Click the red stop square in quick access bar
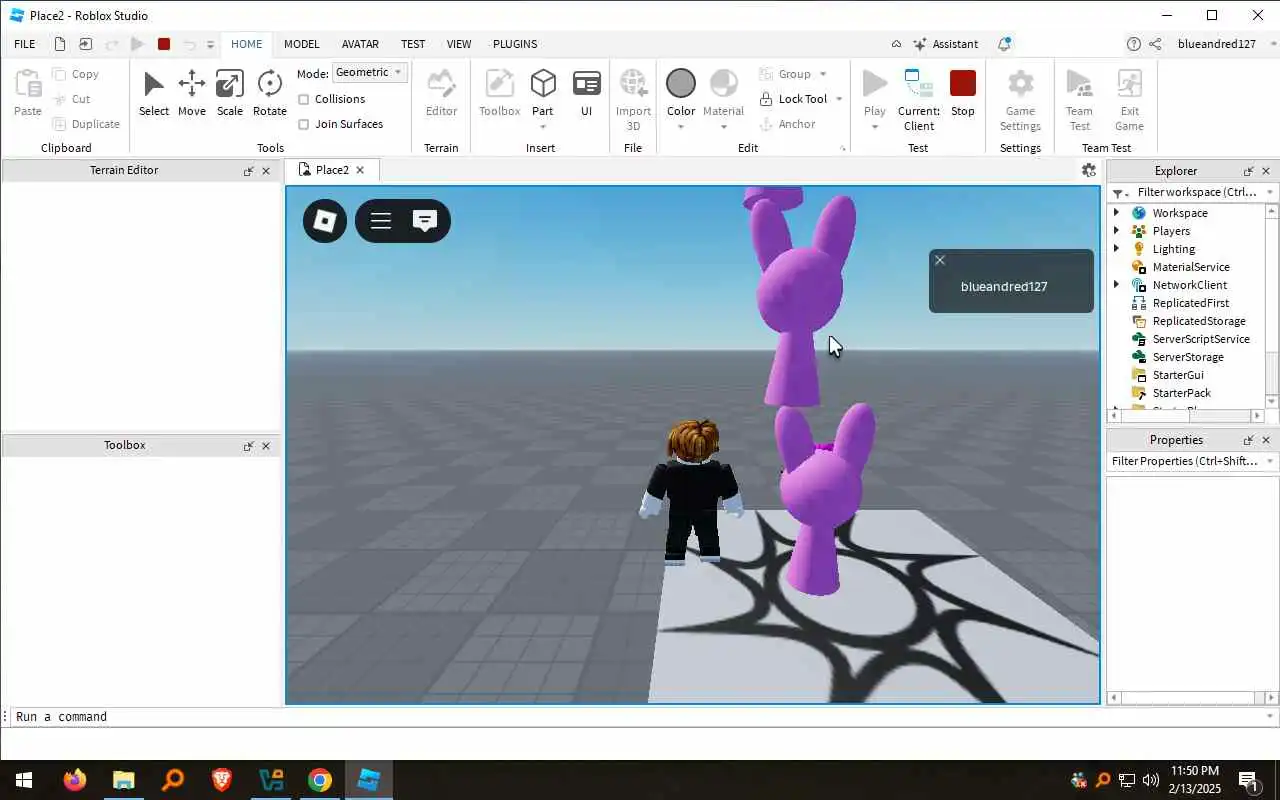The image size is (1280, 800). click(164, 44)
